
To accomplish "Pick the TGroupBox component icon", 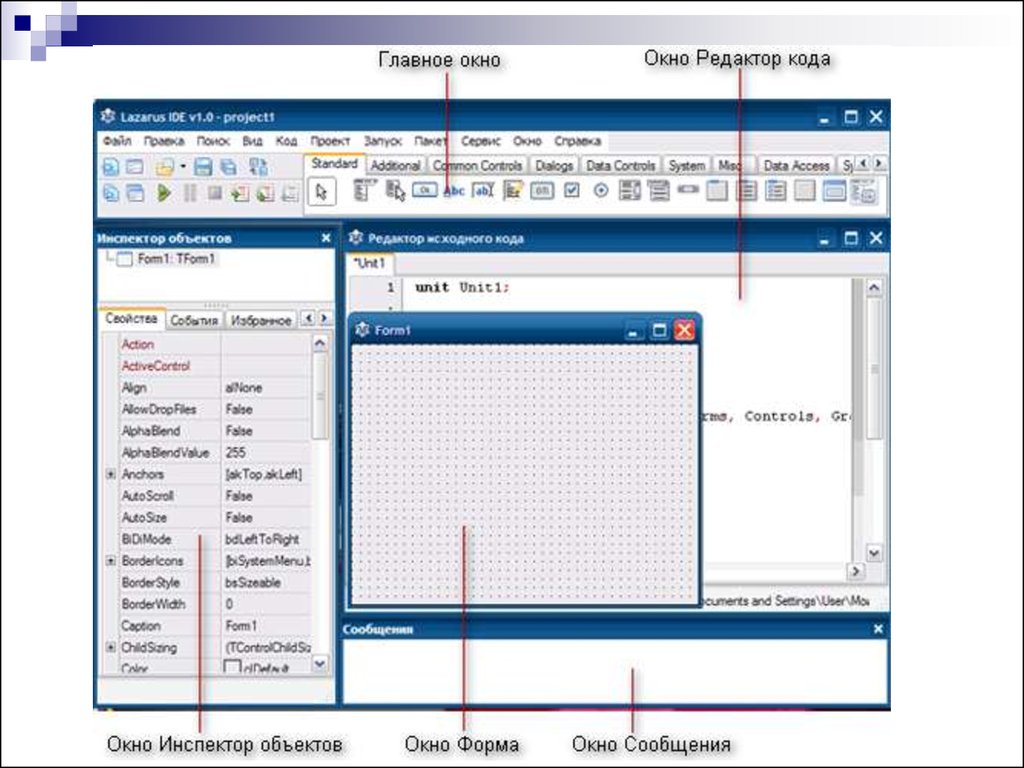I will (x=717, y=190).
